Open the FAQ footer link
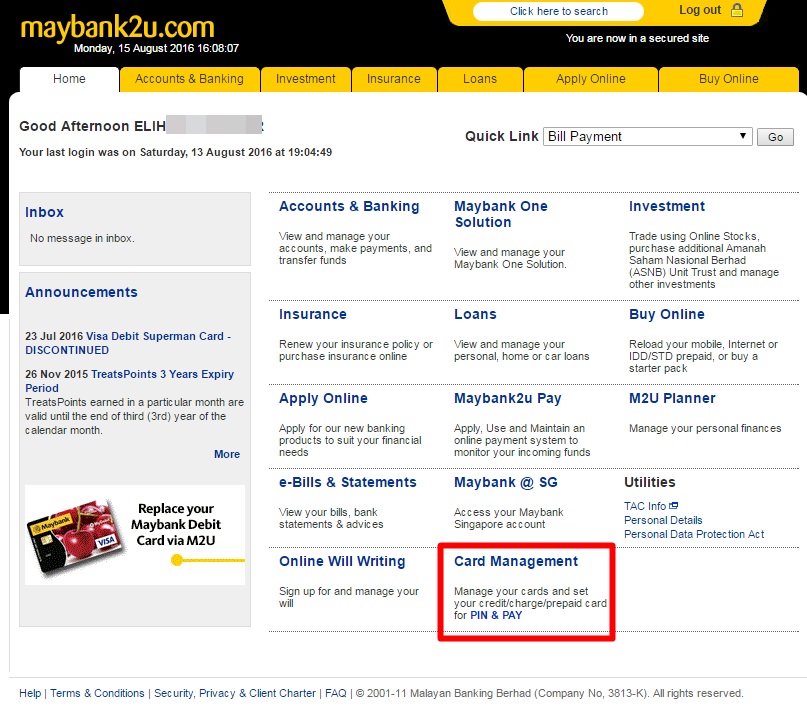The height and width of the screenshot is (711, 807). pos(336,693)
